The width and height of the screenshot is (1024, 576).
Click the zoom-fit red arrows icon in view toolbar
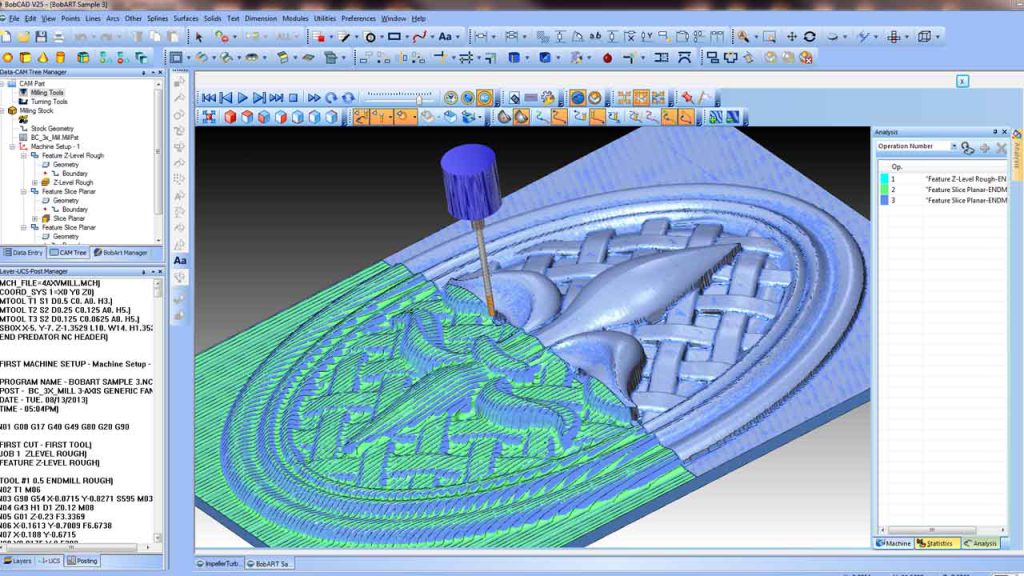[x=209, y=117]
